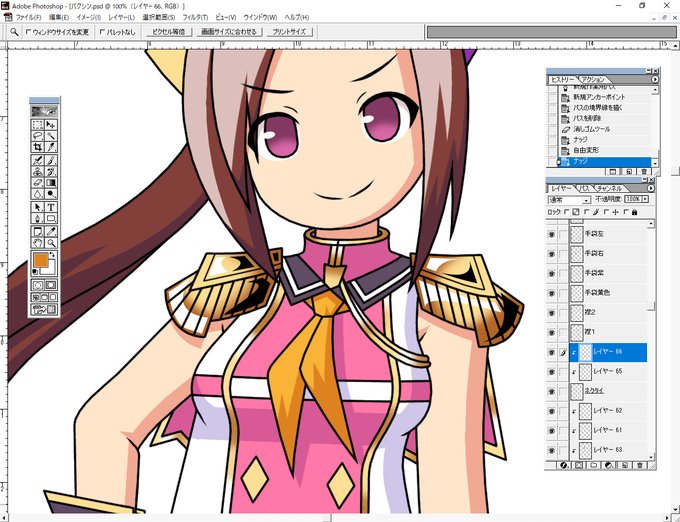Select the Lasso tool
This screenshot has width=680, height=522.
coord(38,136)
